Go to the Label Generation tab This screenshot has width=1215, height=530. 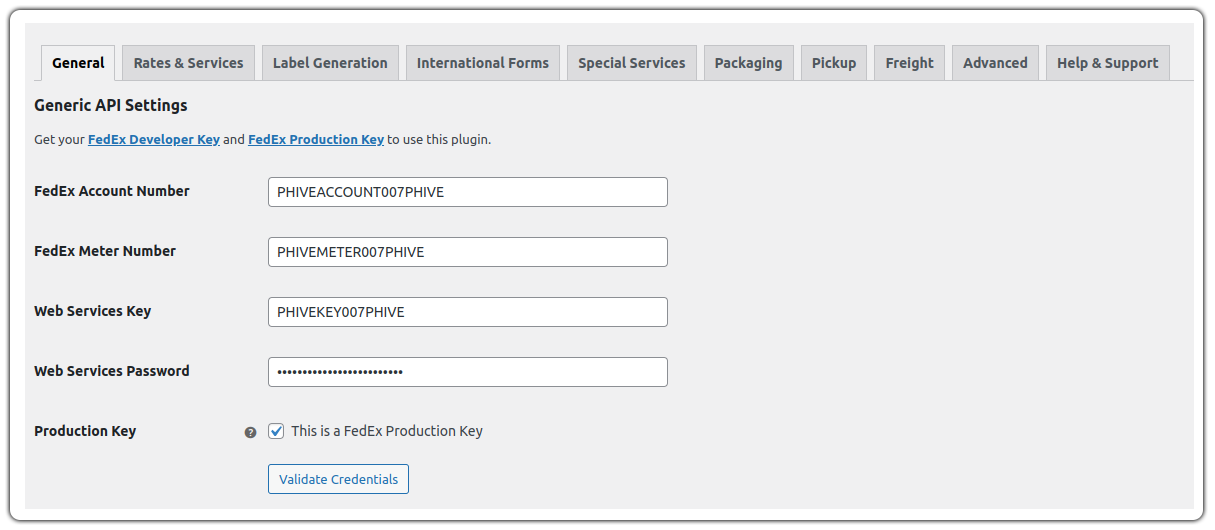[330, 63]
